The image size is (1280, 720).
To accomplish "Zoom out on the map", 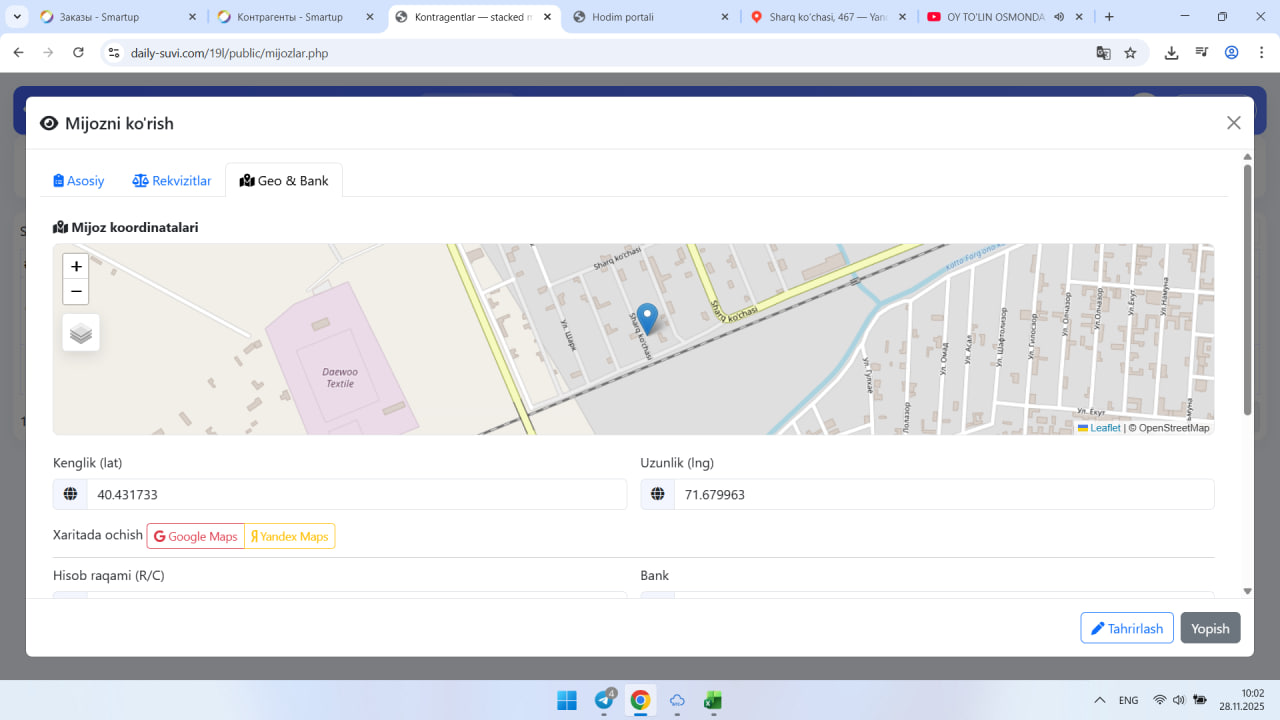I will 76,292.
